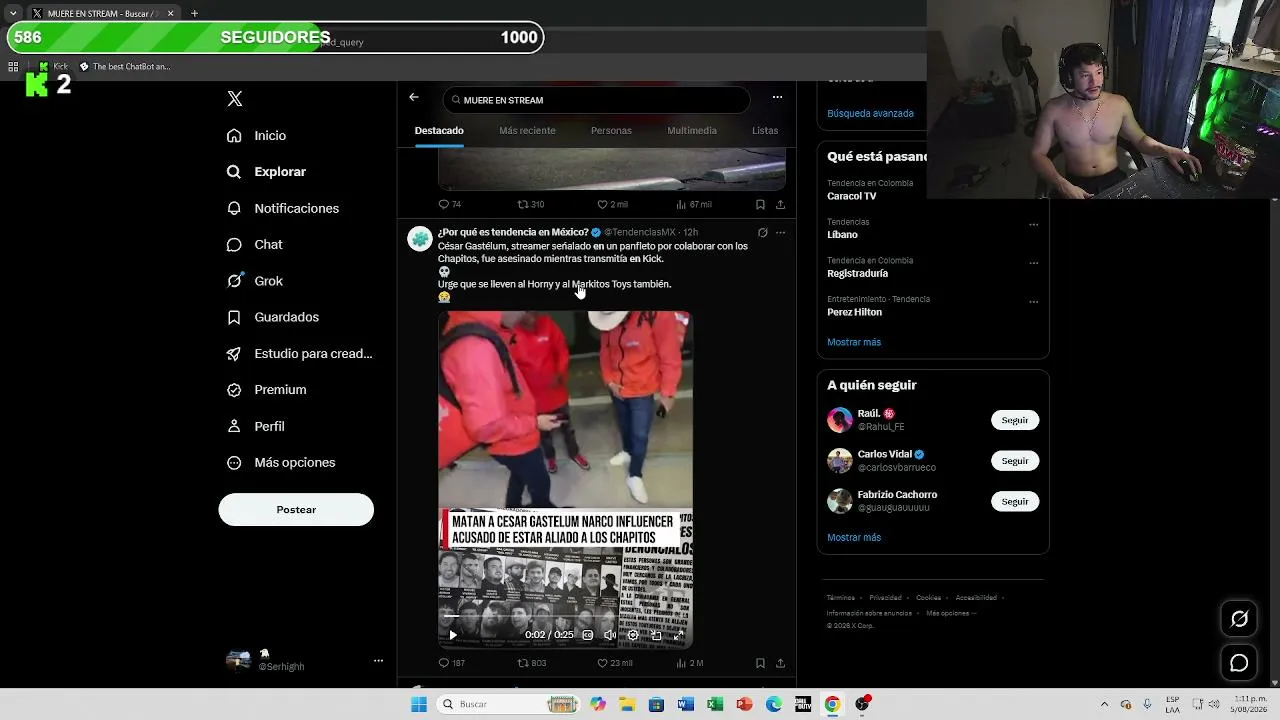Image resolution: width=1280 pixels, height=720 pixels.
Task: Follow Fabrizio Cachorro with the Seguir button
Action: point(1015,501)
